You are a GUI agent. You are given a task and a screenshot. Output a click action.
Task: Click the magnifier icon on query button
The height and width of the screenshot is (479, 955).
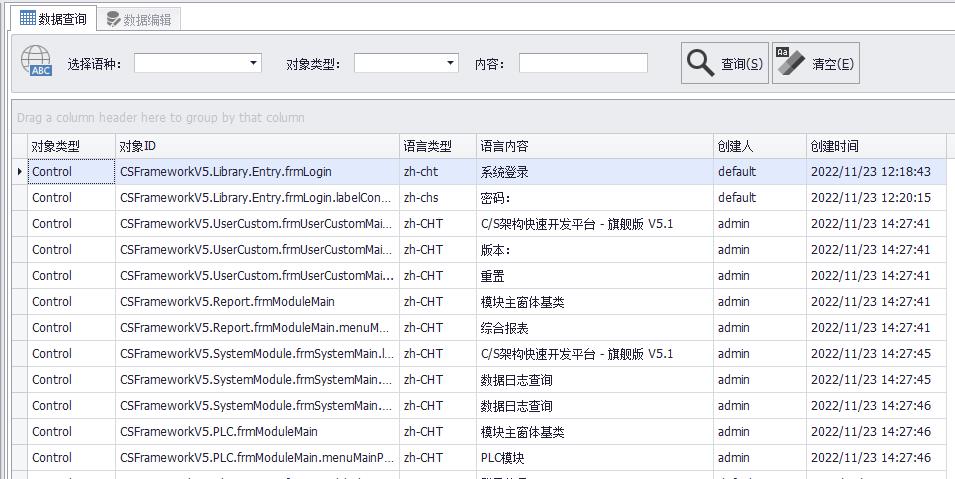700,63
